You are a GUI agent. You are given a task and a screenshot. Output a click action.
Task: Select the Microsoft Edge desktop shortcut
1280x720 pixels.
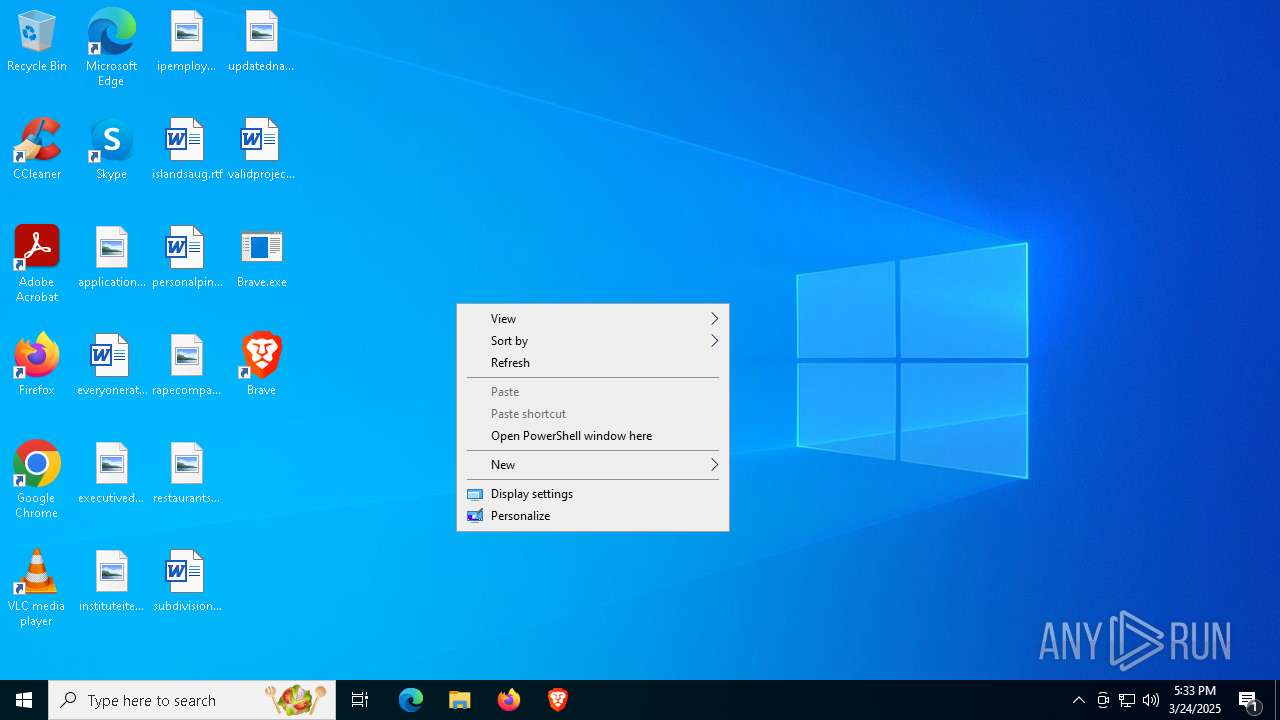pyautogui.click(x=111, y=48)
